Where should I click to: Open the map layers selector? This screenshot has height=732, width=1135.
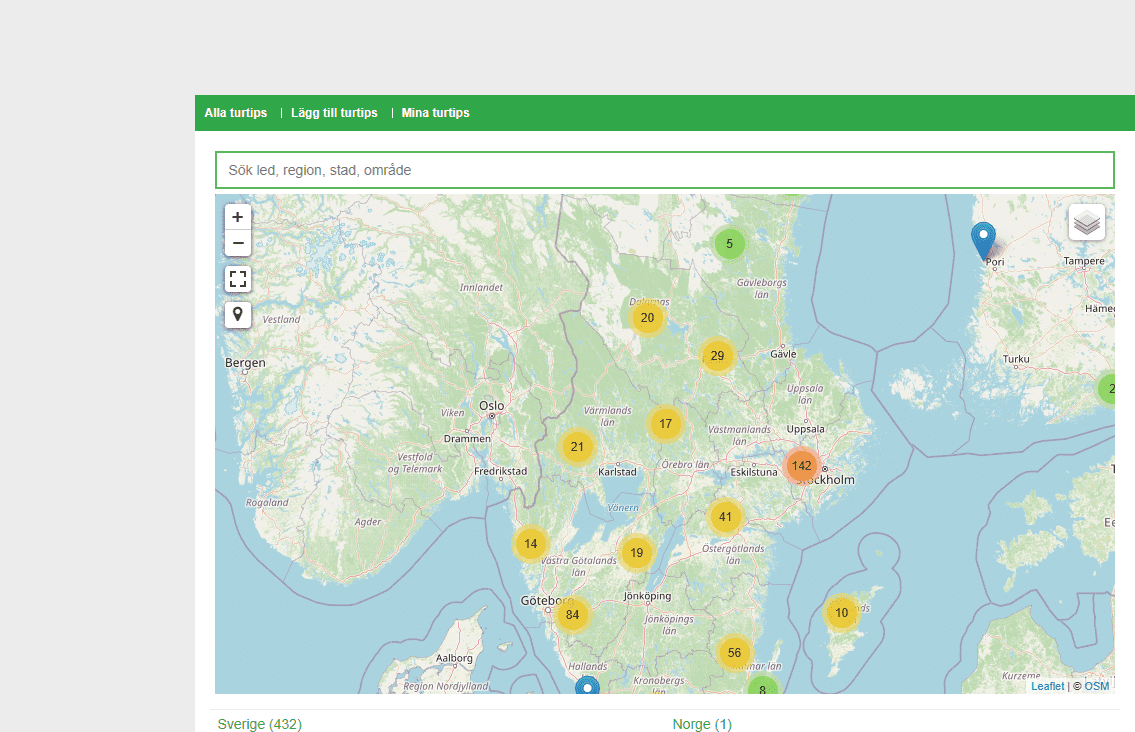point(1086,222)
